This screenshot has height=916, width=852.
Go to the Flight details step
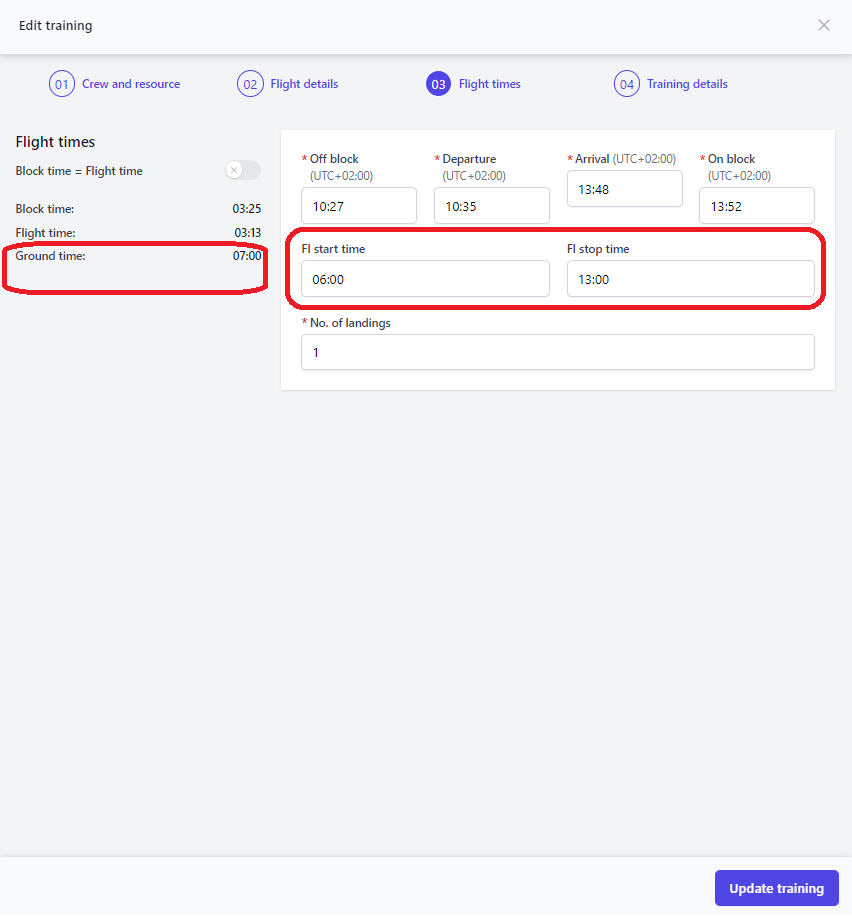[304, 84]
